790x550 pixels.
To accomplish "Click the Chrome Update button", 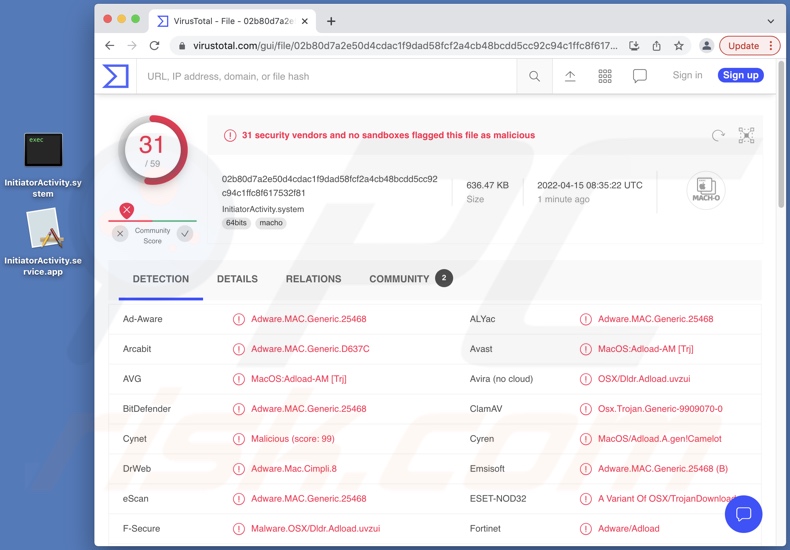I will 749,46.
